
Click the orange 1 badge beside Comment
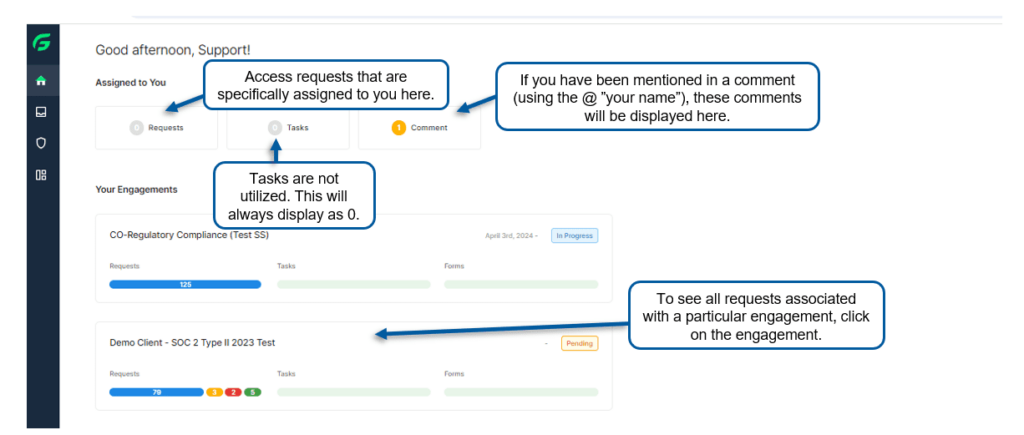pos(398,128)
